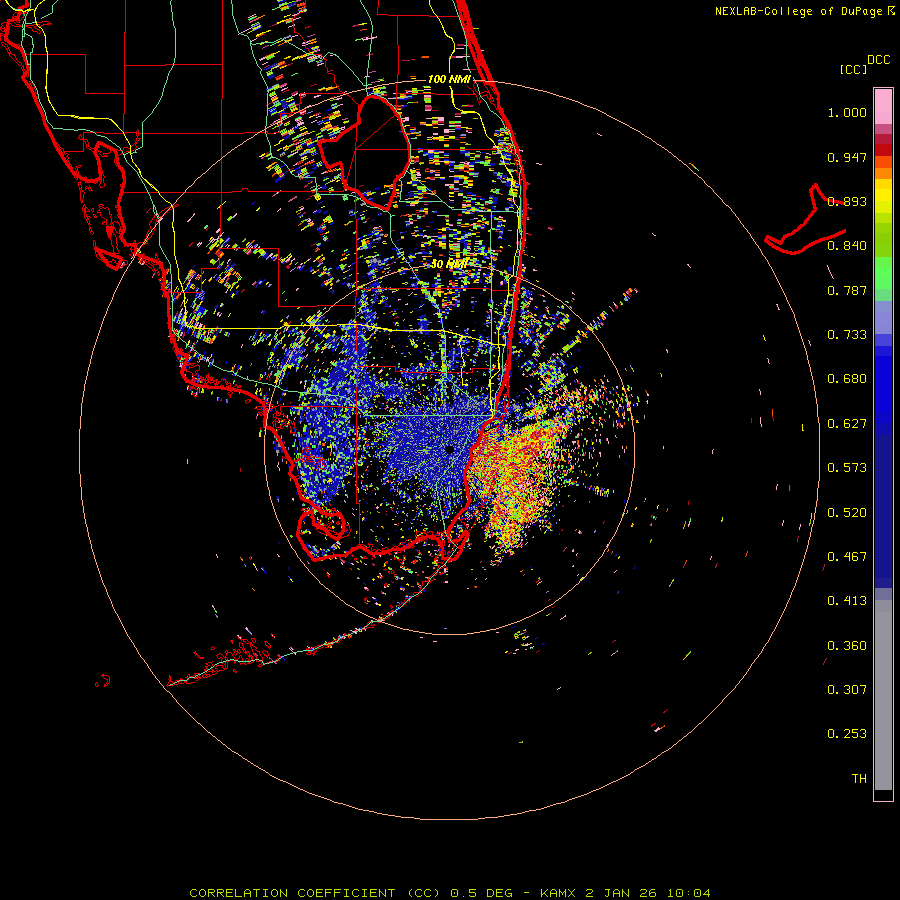Select the 0.467 legend value
Viewport: 900px width, 900px height.
pyautogui.click(x=847, y=557)
